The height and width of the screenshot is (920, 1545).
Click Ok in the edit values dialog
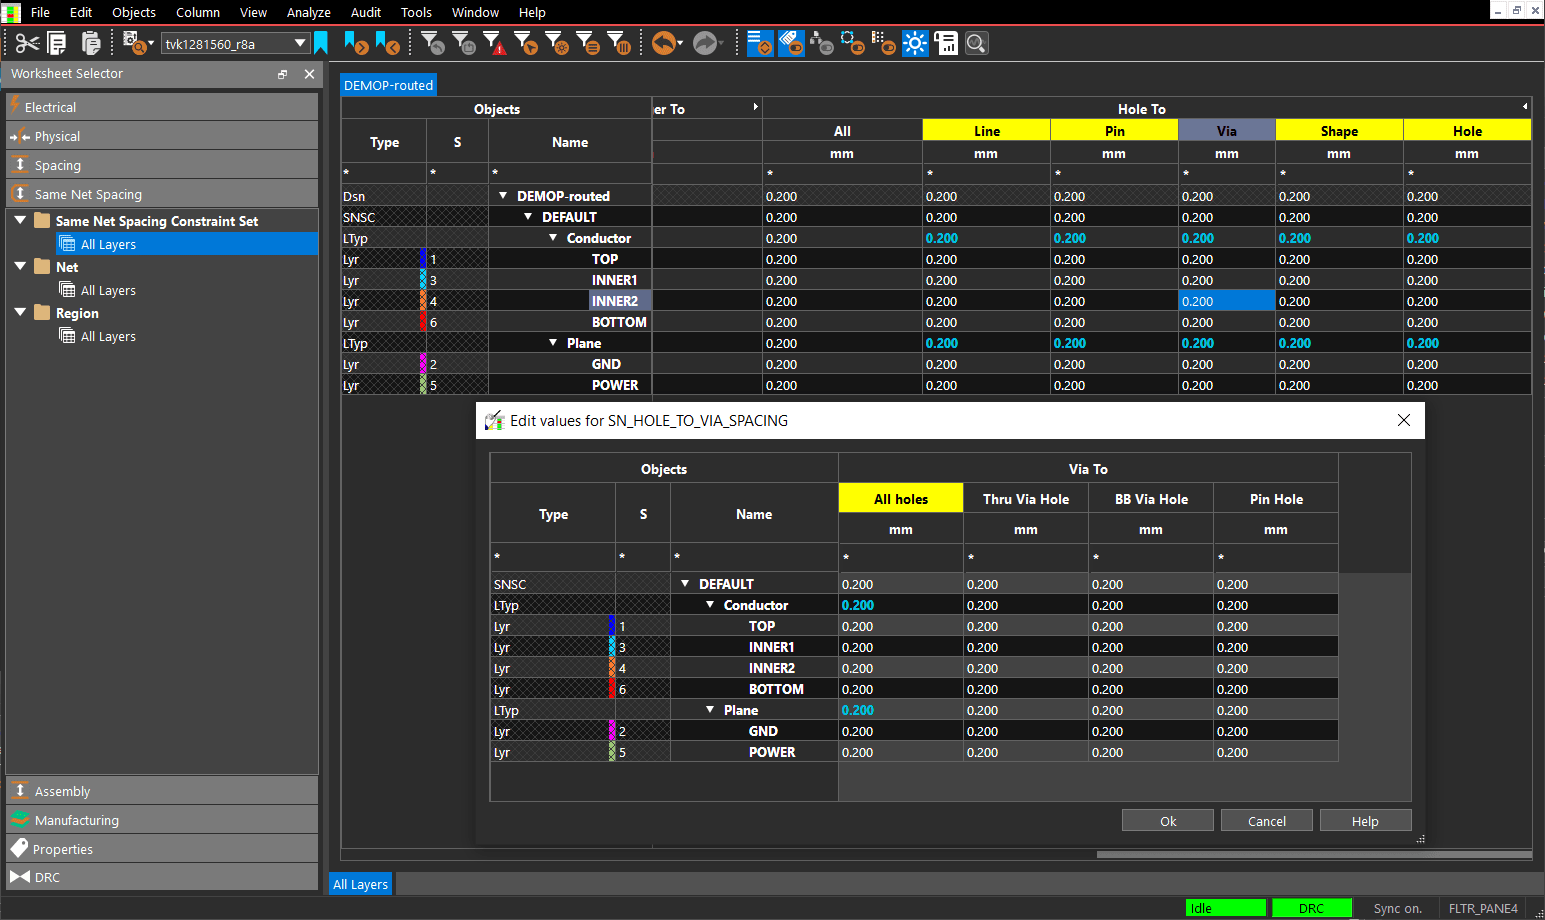click(1168, 821)
